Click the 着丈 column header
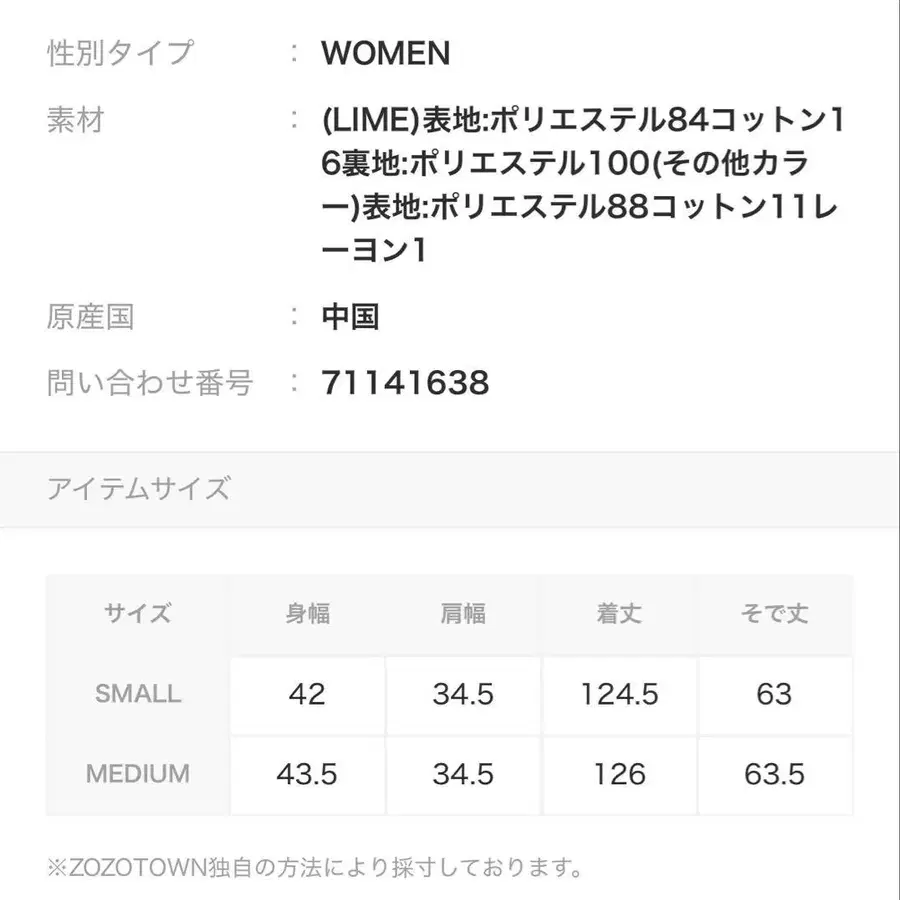Screen dimensions: 900x900 [x=619, y=614]
